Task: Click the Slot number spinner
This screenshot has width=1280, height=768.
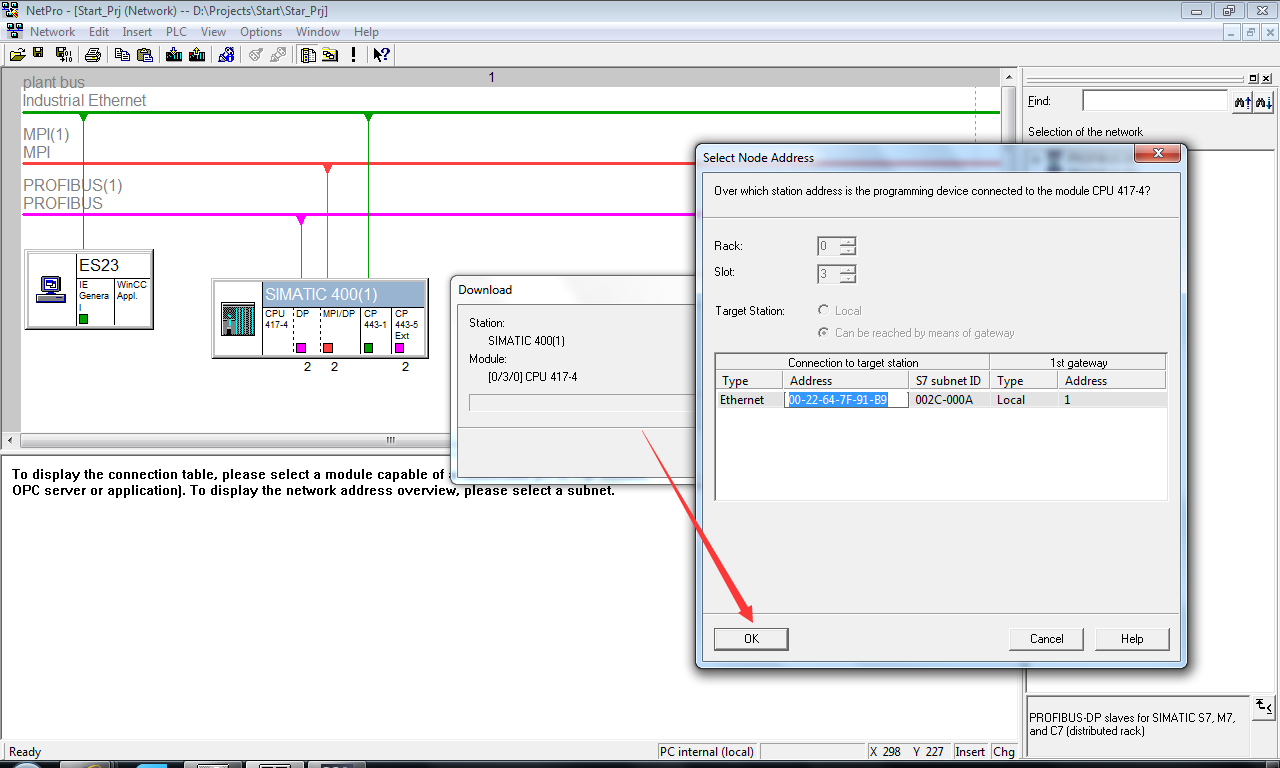Action: 848,274
